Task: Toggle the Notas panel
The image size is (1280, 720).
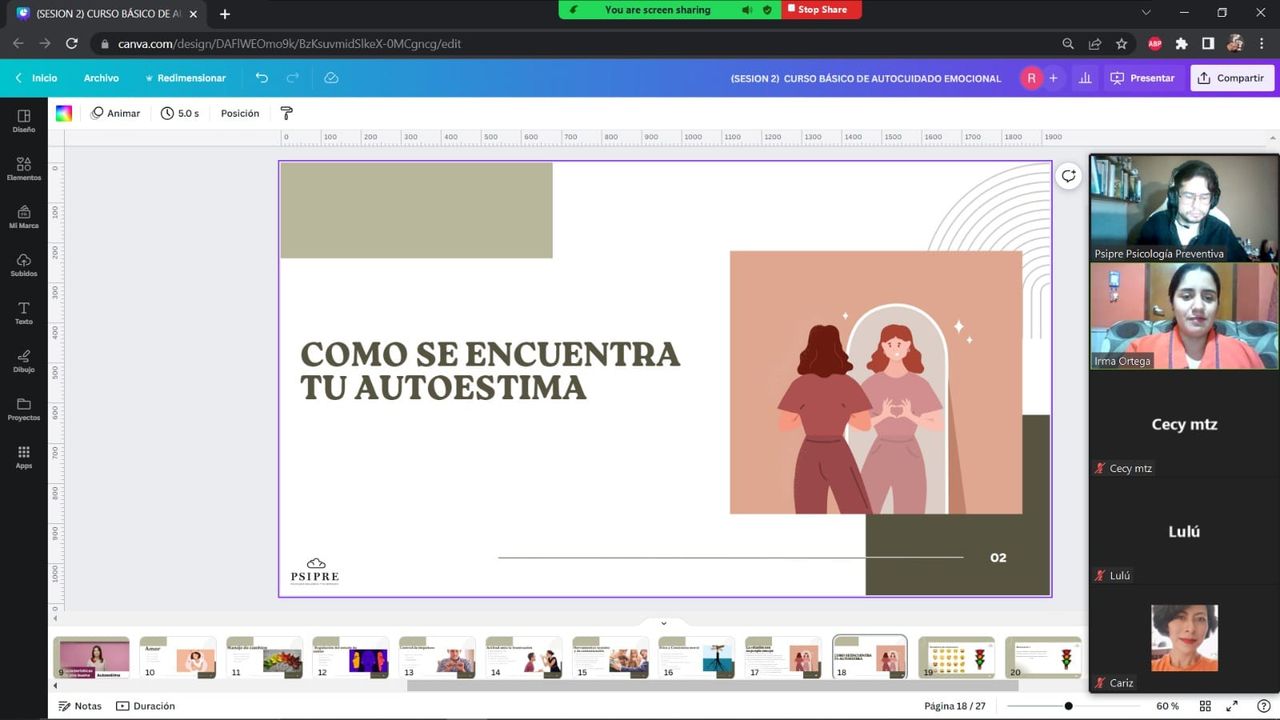Action: coord(80,706)
